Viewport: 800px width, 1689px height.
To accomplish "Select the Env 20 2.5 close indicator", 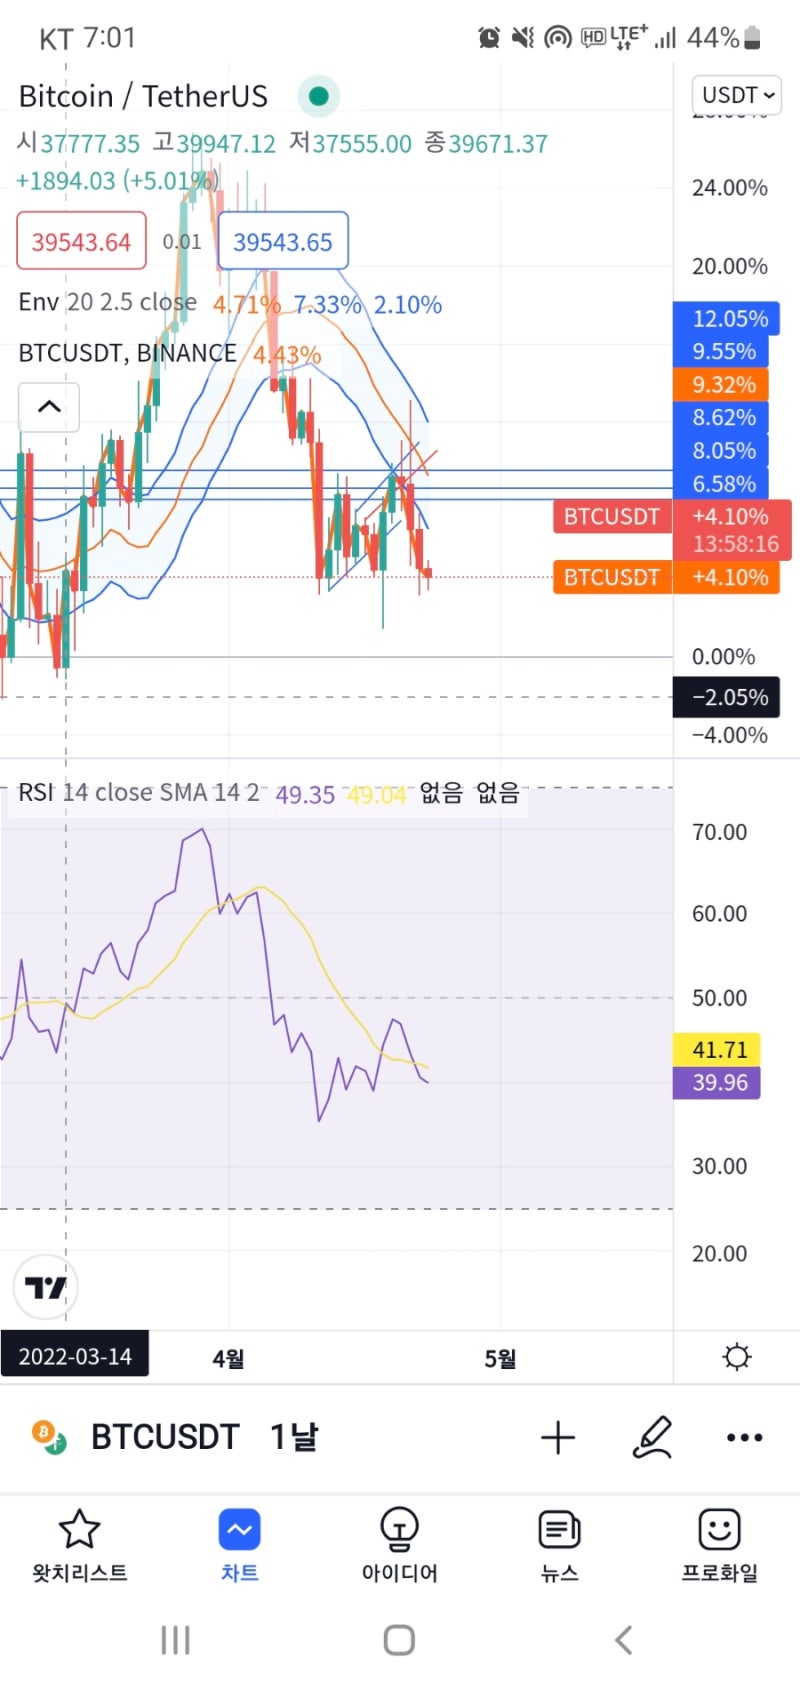I will pos(108,302).
